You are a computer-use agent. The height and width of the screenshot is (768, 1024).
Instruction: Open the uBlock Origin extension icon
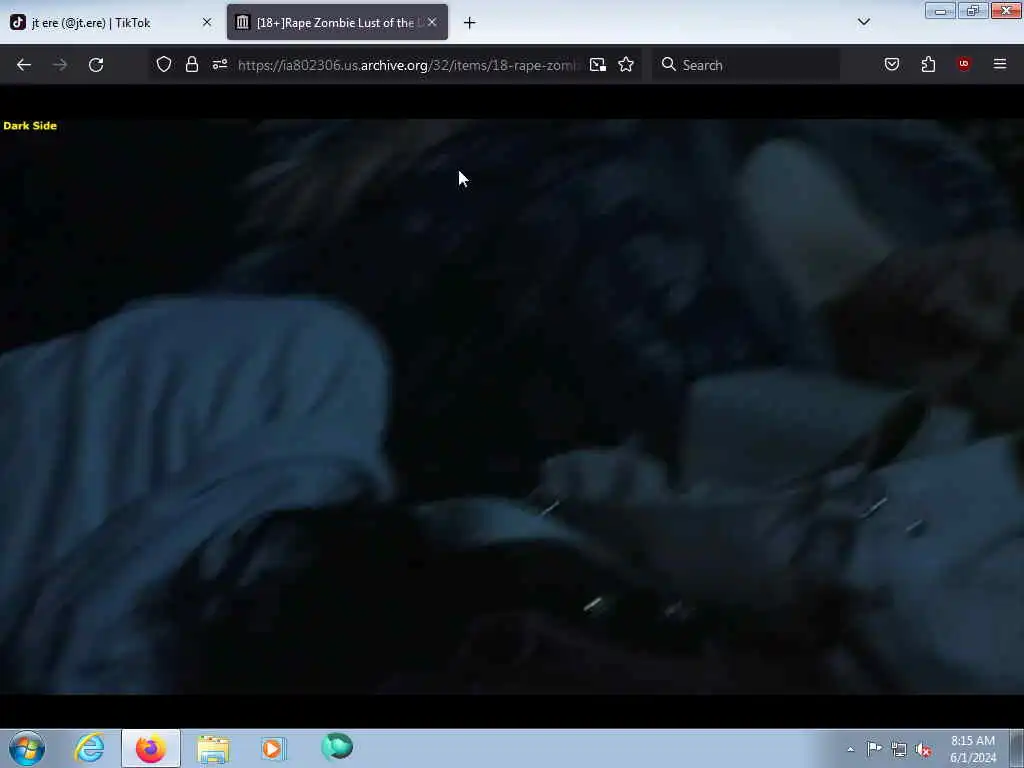[x=963, y=64]
